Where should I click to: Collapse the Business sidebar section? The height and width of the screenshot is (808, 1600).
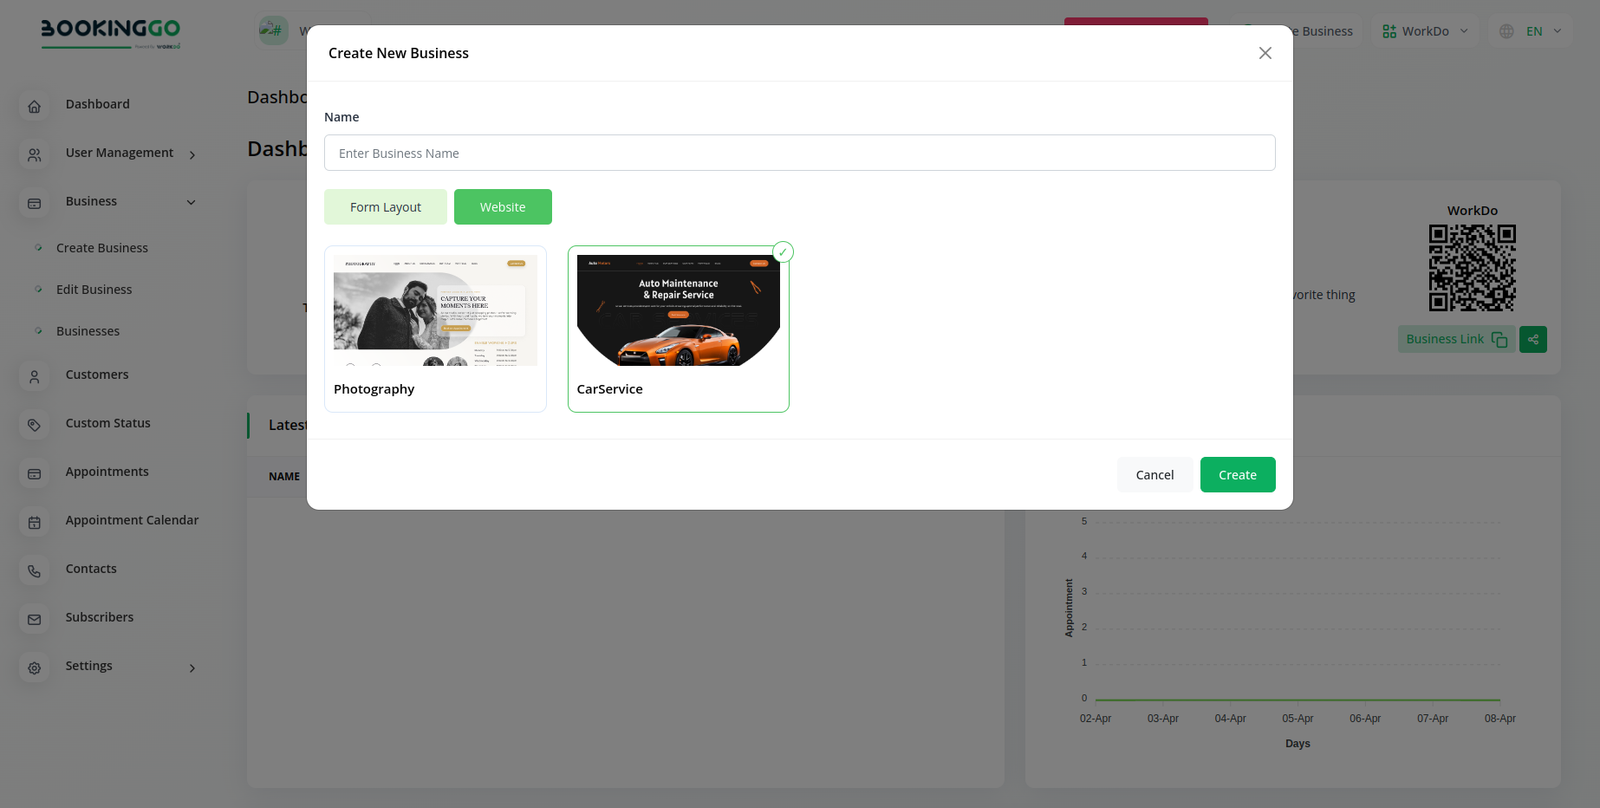[x=191, y=203]
